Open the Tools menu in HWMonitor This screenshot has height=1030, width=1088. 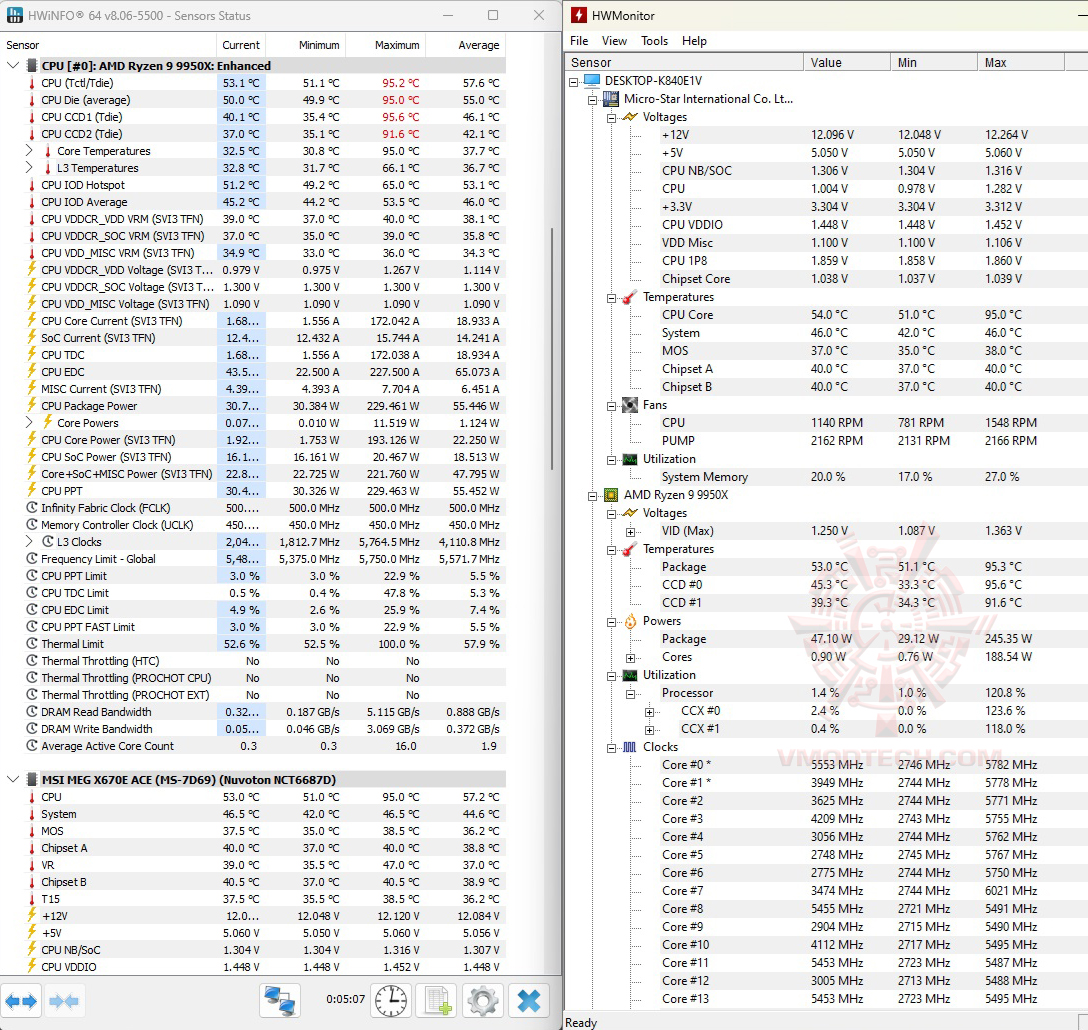click(654, 41)
